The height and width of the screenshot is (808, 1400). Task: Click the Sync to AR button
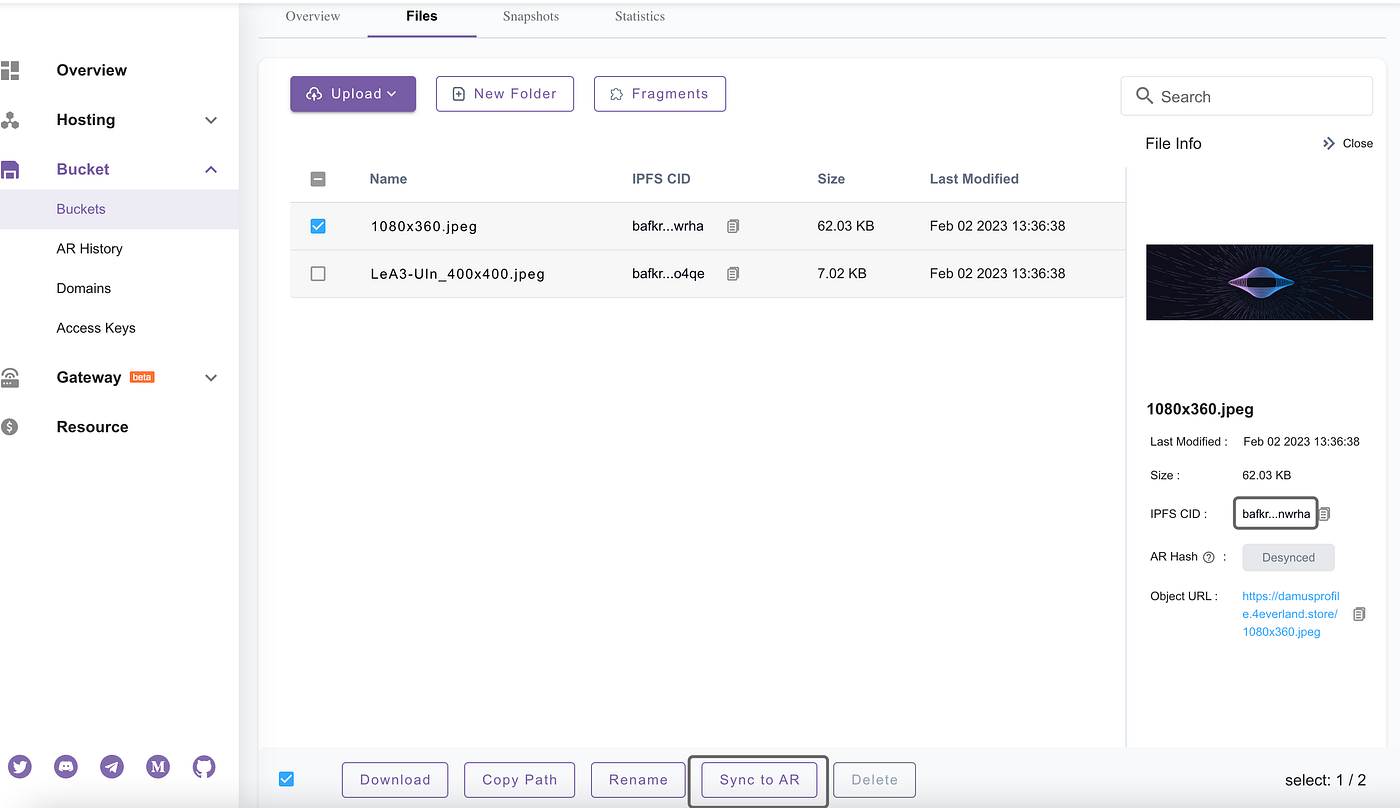[x=759, y=780]
